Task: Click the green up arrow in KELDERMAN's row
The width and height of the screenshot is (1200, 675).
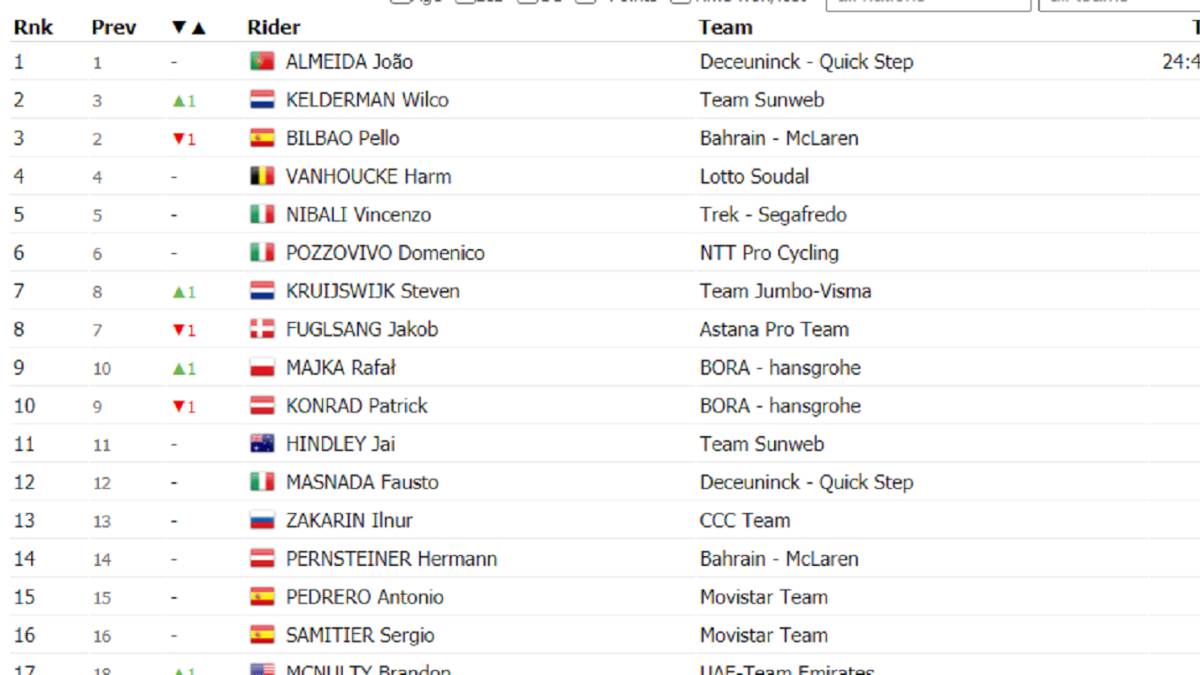Action: coord(178,101)
